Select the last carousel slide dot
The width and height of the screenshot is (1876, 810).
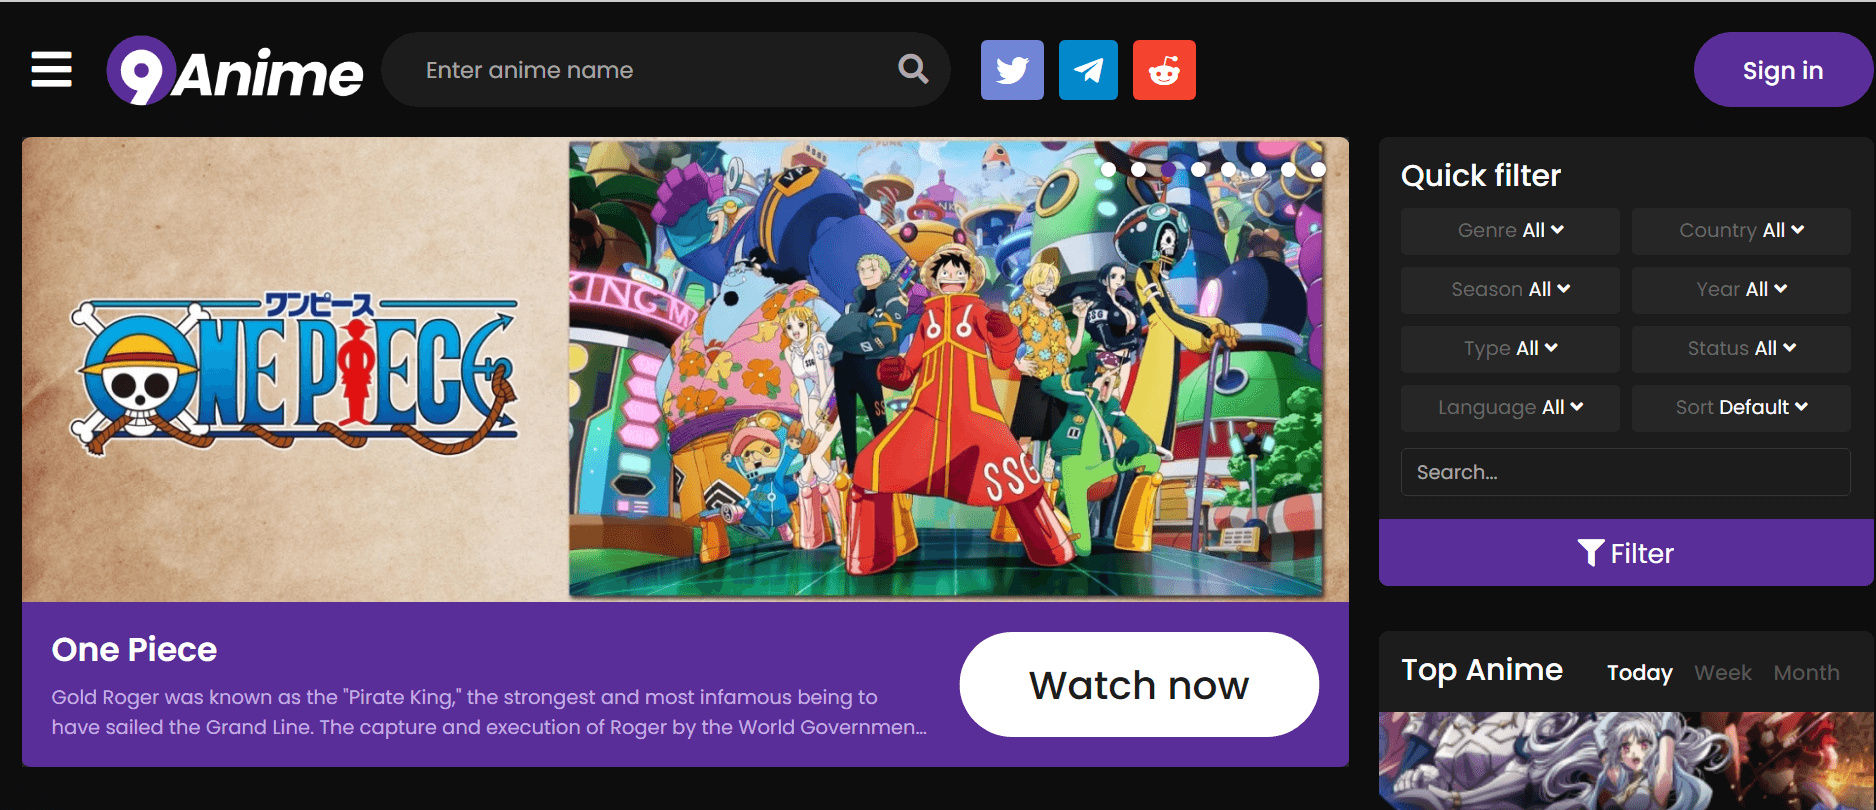pos(1318,169)
